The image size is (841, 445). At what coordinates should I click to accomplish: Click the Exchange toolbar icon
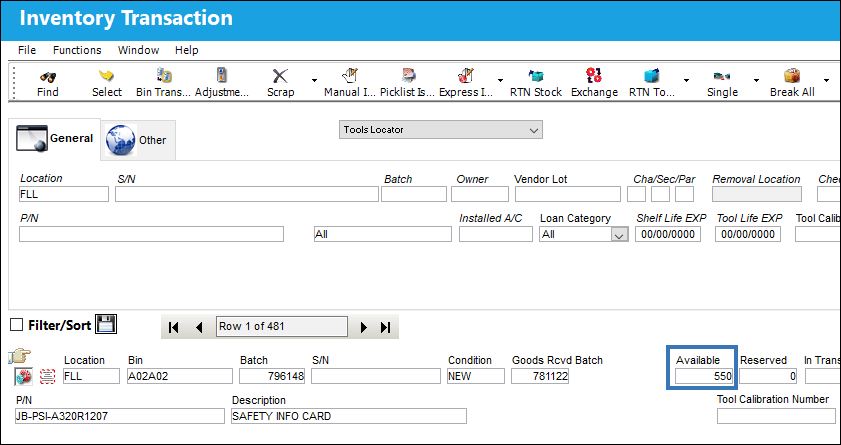pos(594,83)
